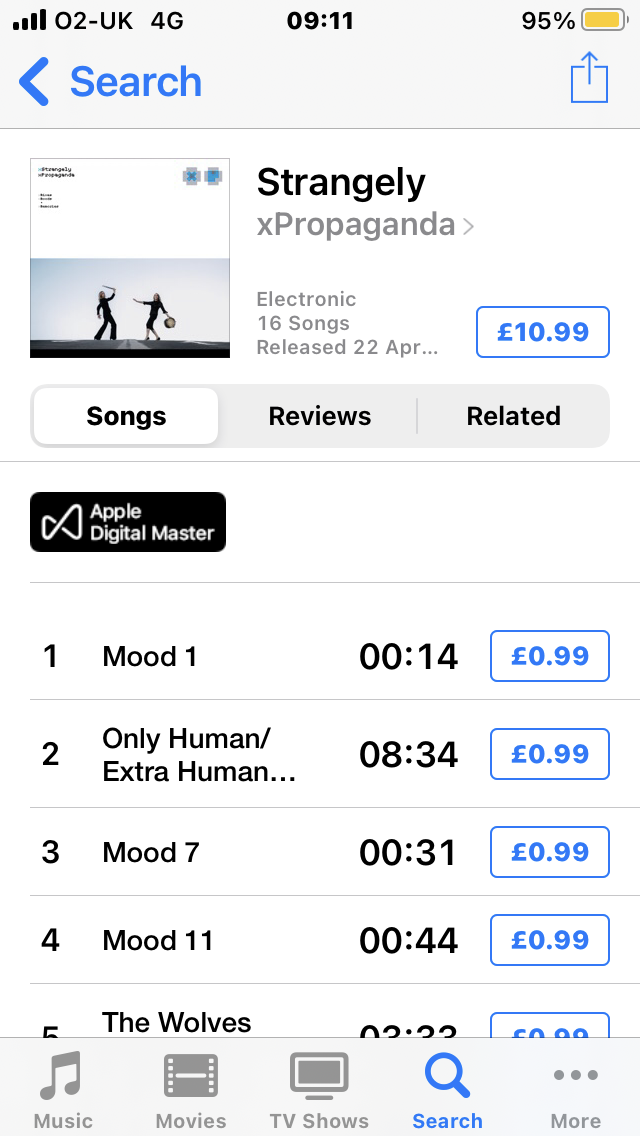The image size is (640, 1136).
Task: Buy the album for £10.99
Action: coord(543,332)
